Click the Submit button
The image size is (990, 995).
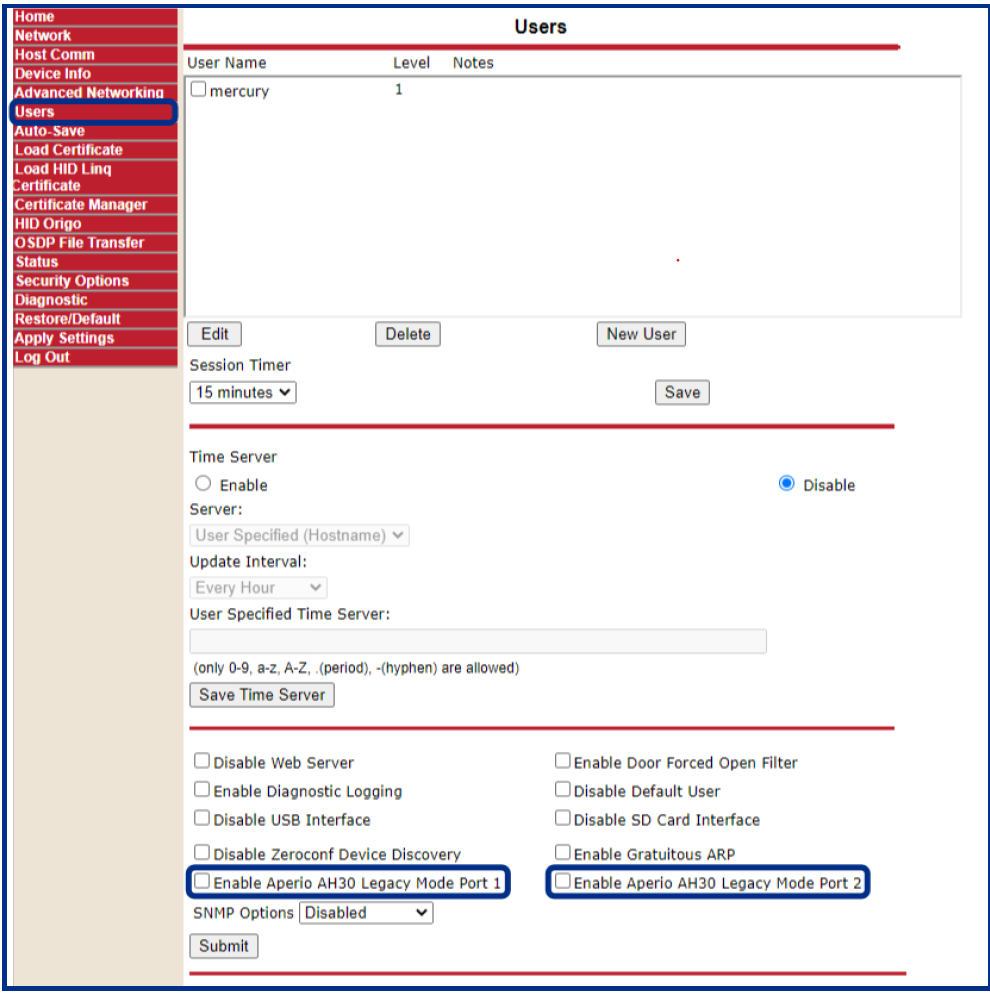(224, 946)
